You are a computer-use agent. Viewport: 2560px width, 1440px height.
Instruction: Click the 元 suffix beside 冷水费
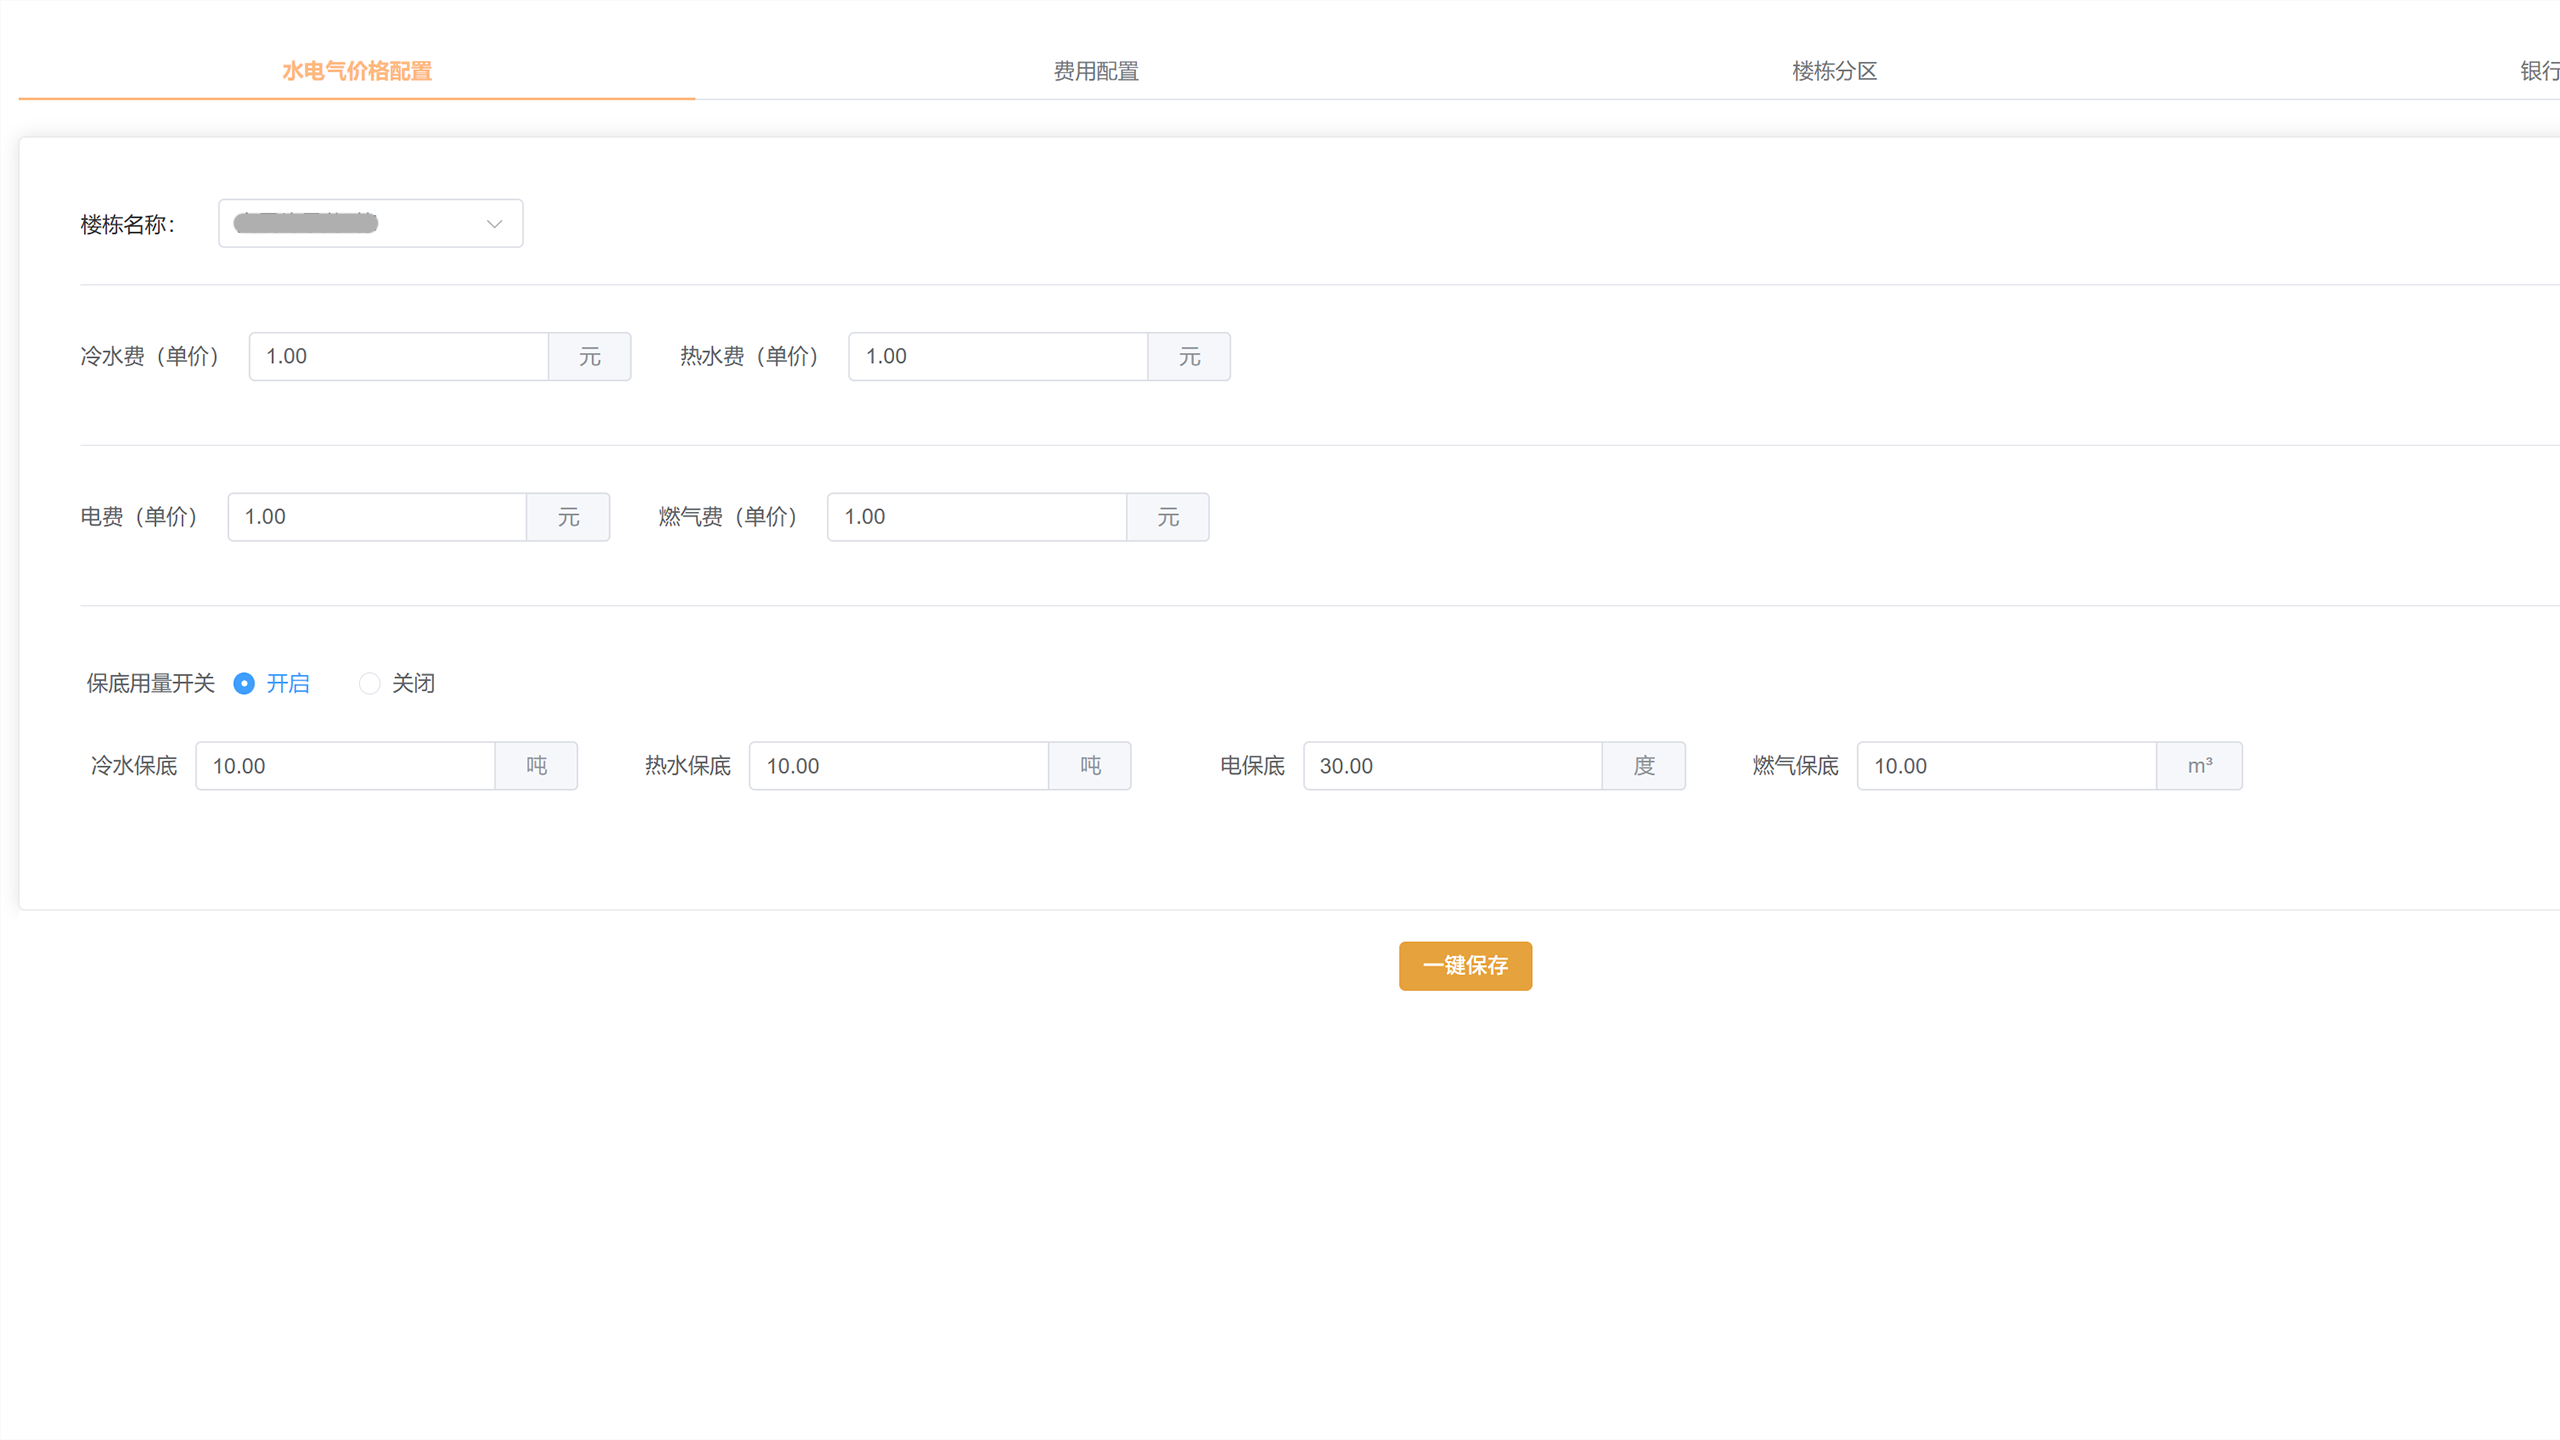point(589,356)
